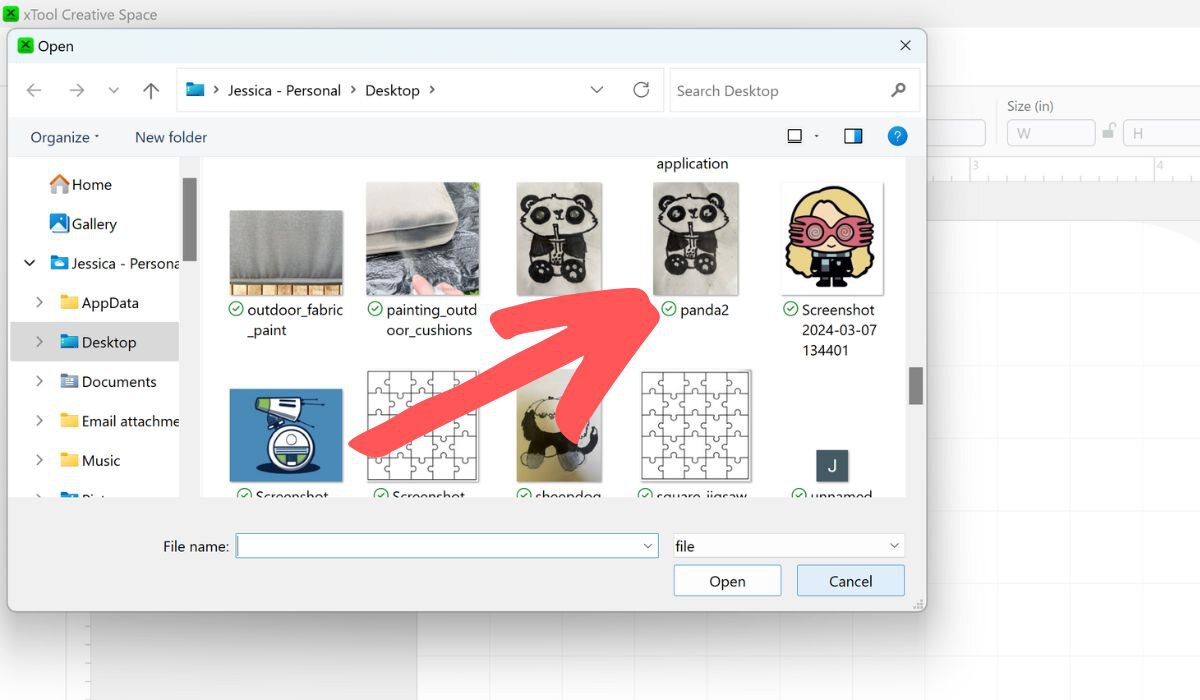Click the blue Help question mark icon
This screenshot has width=1200, height=700.
click(897, 137)
